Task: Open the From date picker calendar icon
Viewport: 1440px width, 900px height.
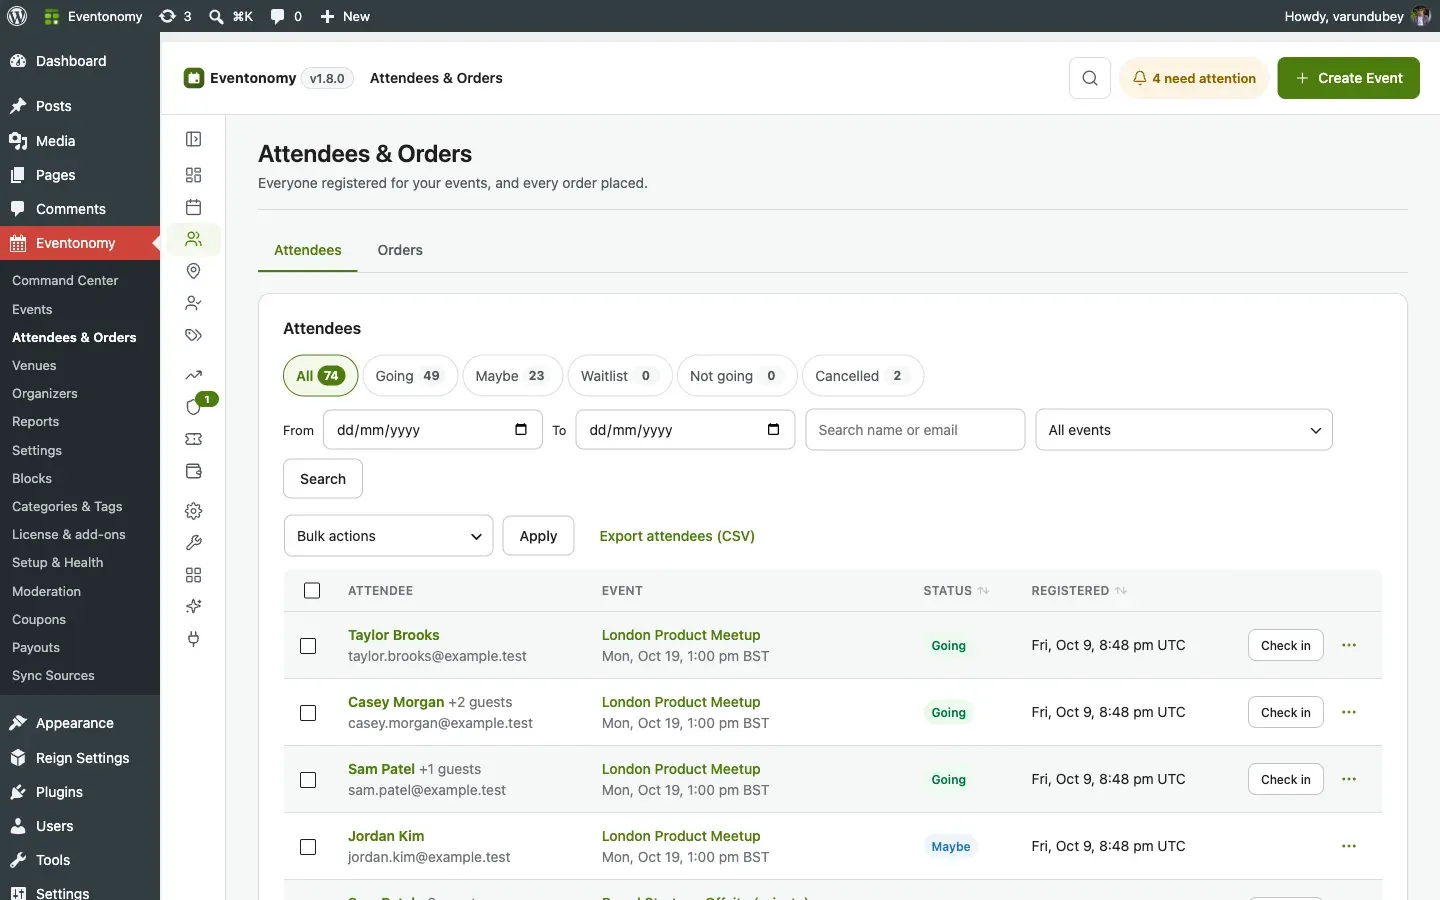Action: pos(521,430)
